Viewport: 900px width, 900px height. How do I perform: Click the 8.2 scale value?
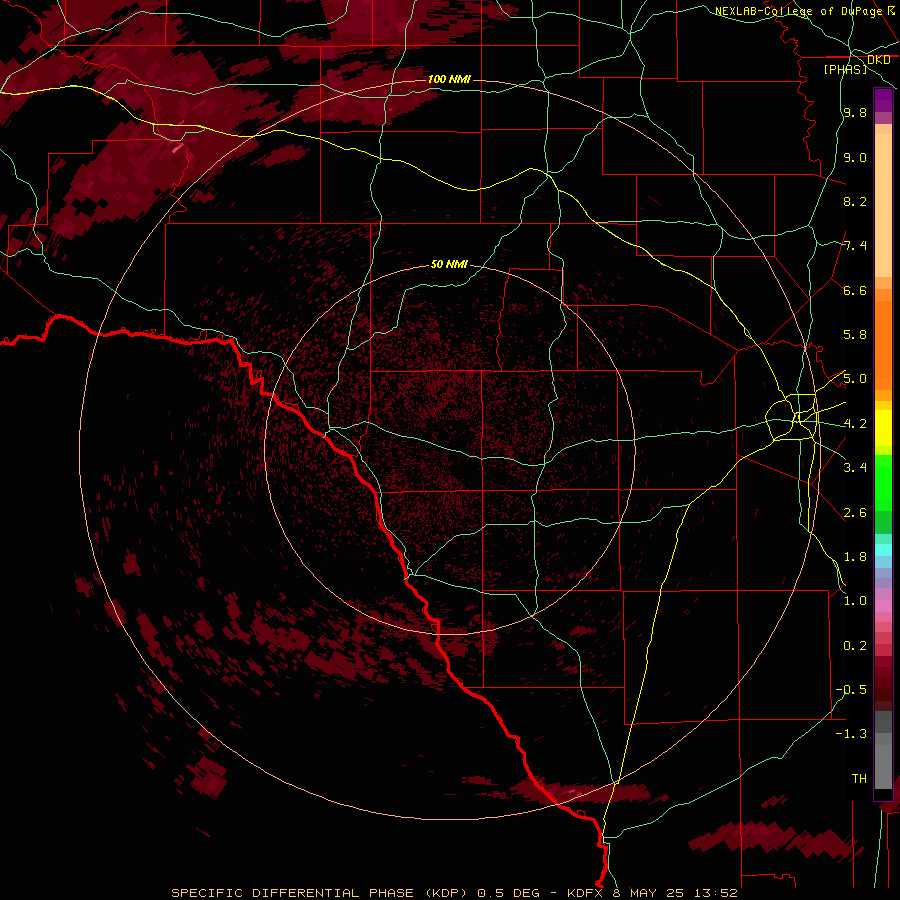click(855, 201)
